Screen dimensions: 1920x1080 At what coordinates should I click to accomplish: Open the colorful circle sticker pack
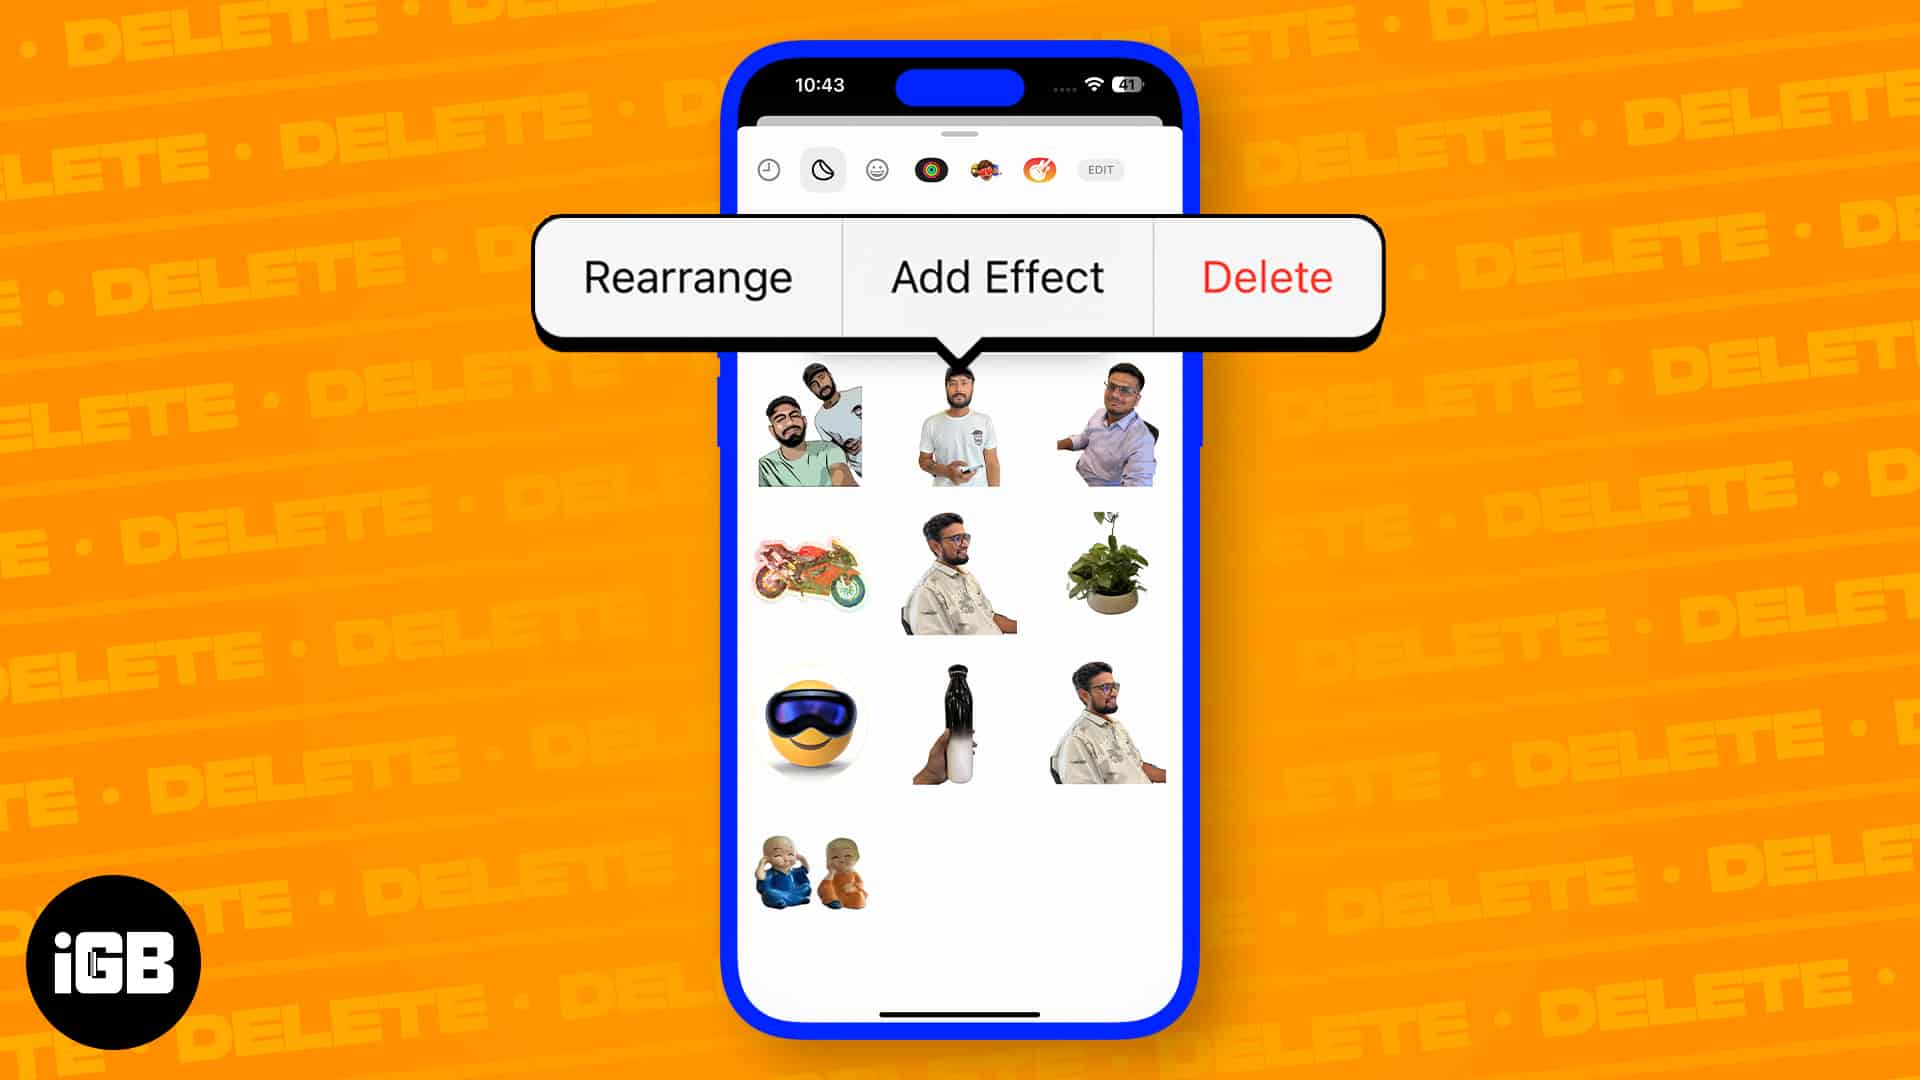pyautogui.click(x=932, y=169)
